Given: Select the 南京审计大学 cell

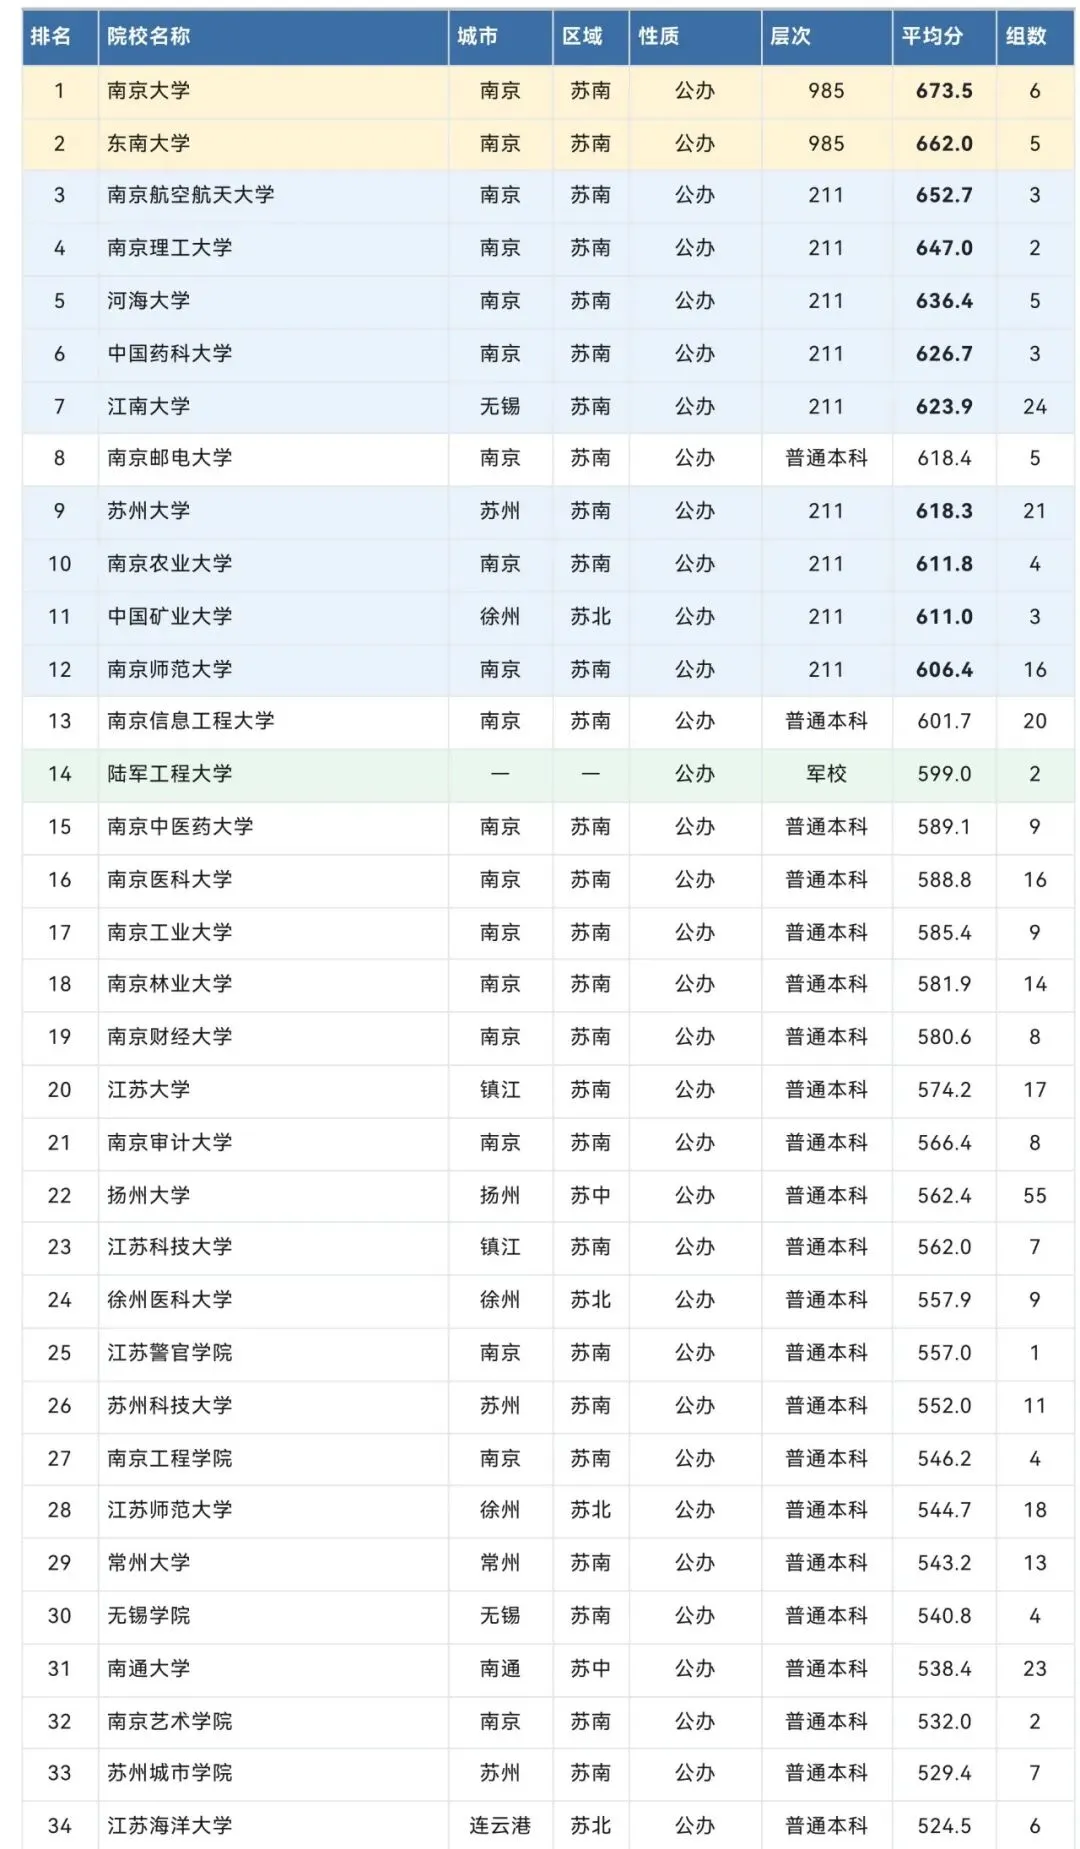Looking at the screenshot, I should coord(273,1144).
